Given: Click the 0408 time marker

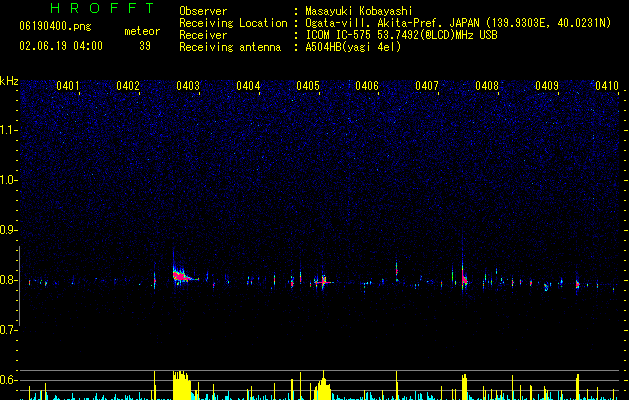Looking at the screenshot, I should pos(487,86).
